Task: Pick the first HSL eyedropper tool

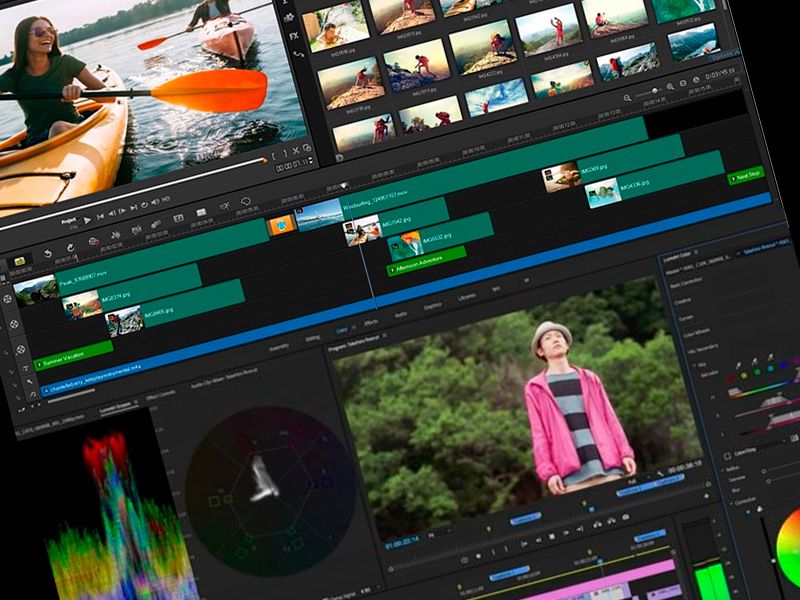Action: 737,366
